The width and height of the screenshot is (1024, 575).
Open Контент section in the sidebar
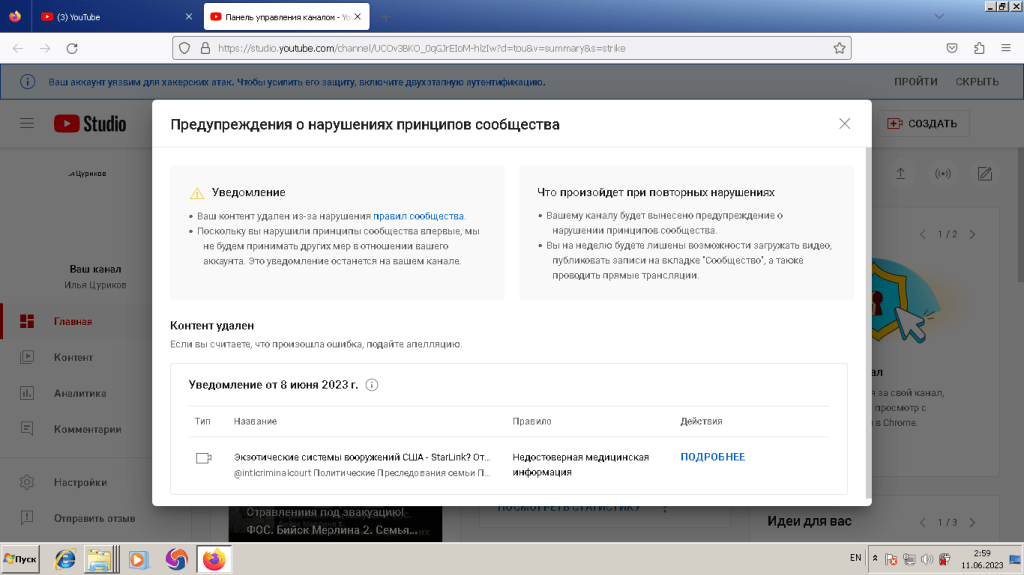(x=73, y=357)
